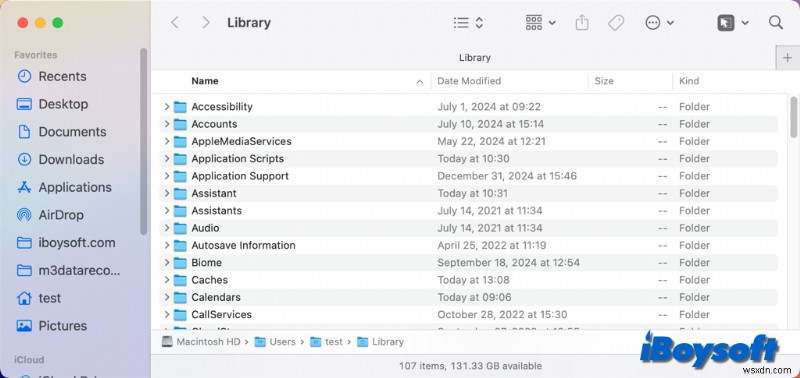Click the 107 items status text

[470, 366]
